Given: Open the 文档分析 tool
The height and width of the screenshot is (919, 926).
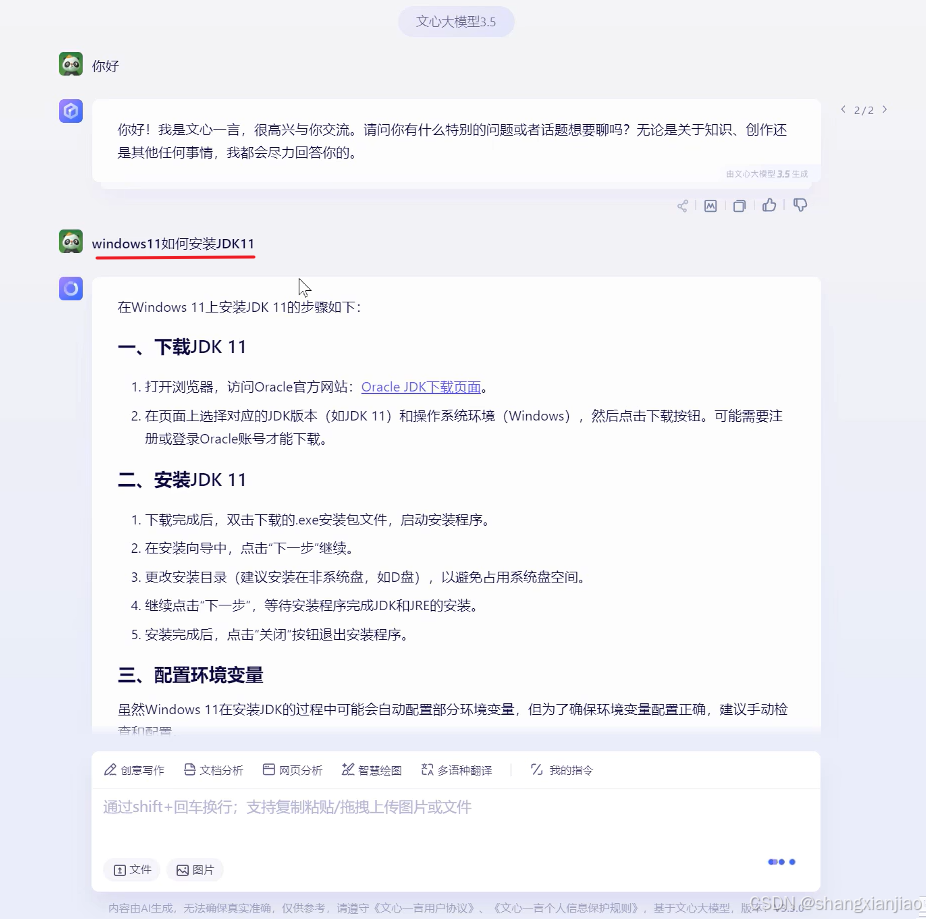Looking at the screenshot, I should (213, 770).
